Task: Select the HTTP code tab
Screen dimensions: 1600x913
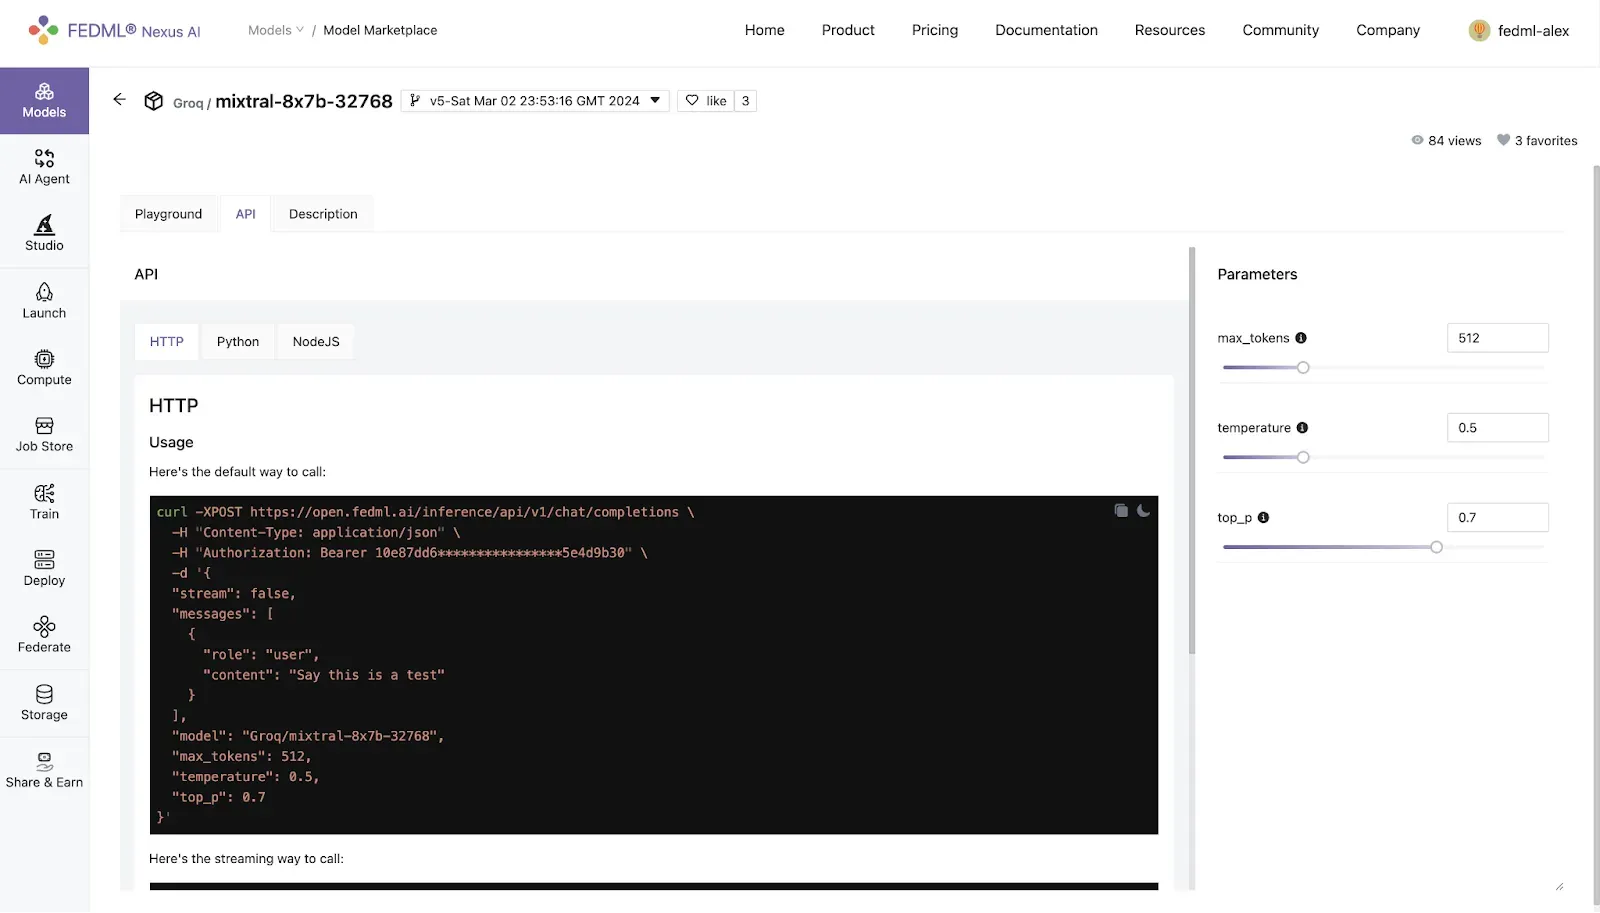Action: tap(167, 342)
